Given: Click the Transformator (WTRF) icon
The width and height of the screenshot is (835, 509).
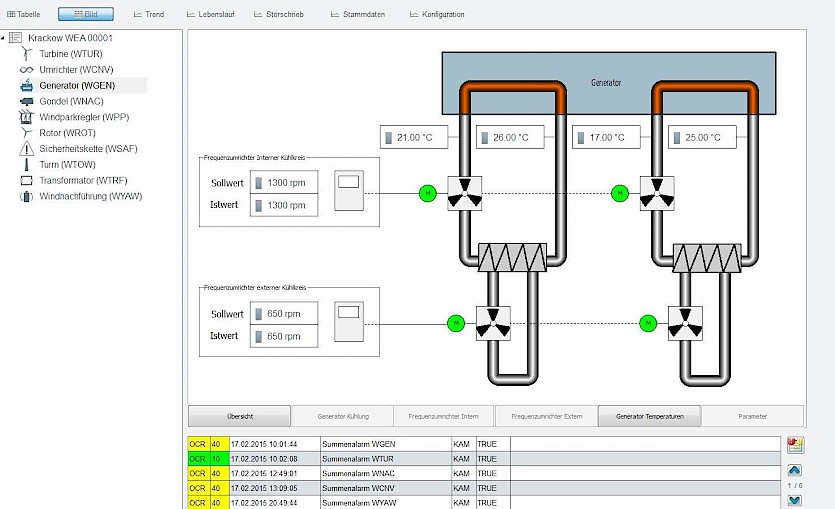Looking at the screenshot, I should pos(26,180).
